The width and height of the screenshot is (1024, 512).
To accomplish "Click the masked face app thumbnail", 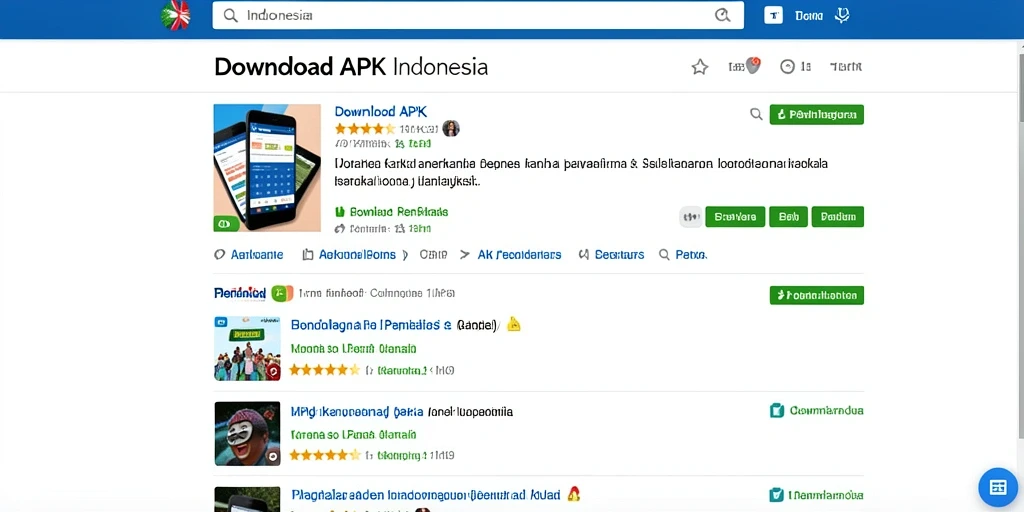I will [248, 433].
